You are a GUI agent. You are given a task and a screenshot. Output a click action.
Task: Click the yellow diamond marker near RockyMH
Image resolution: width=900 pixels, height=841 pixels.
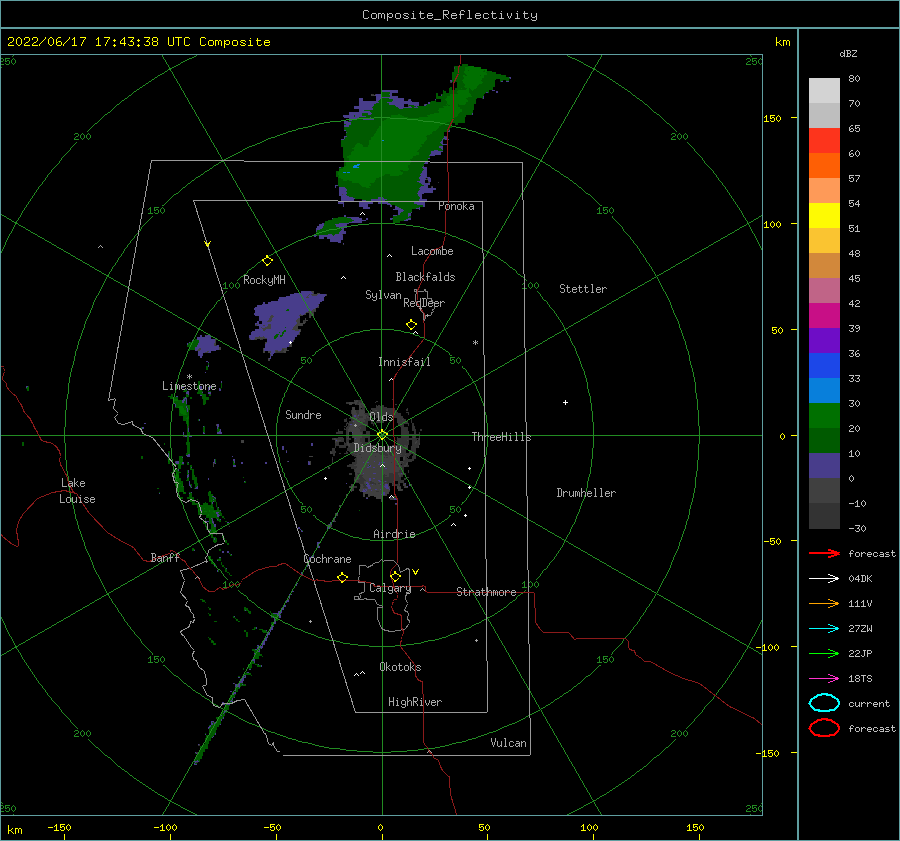267,261
